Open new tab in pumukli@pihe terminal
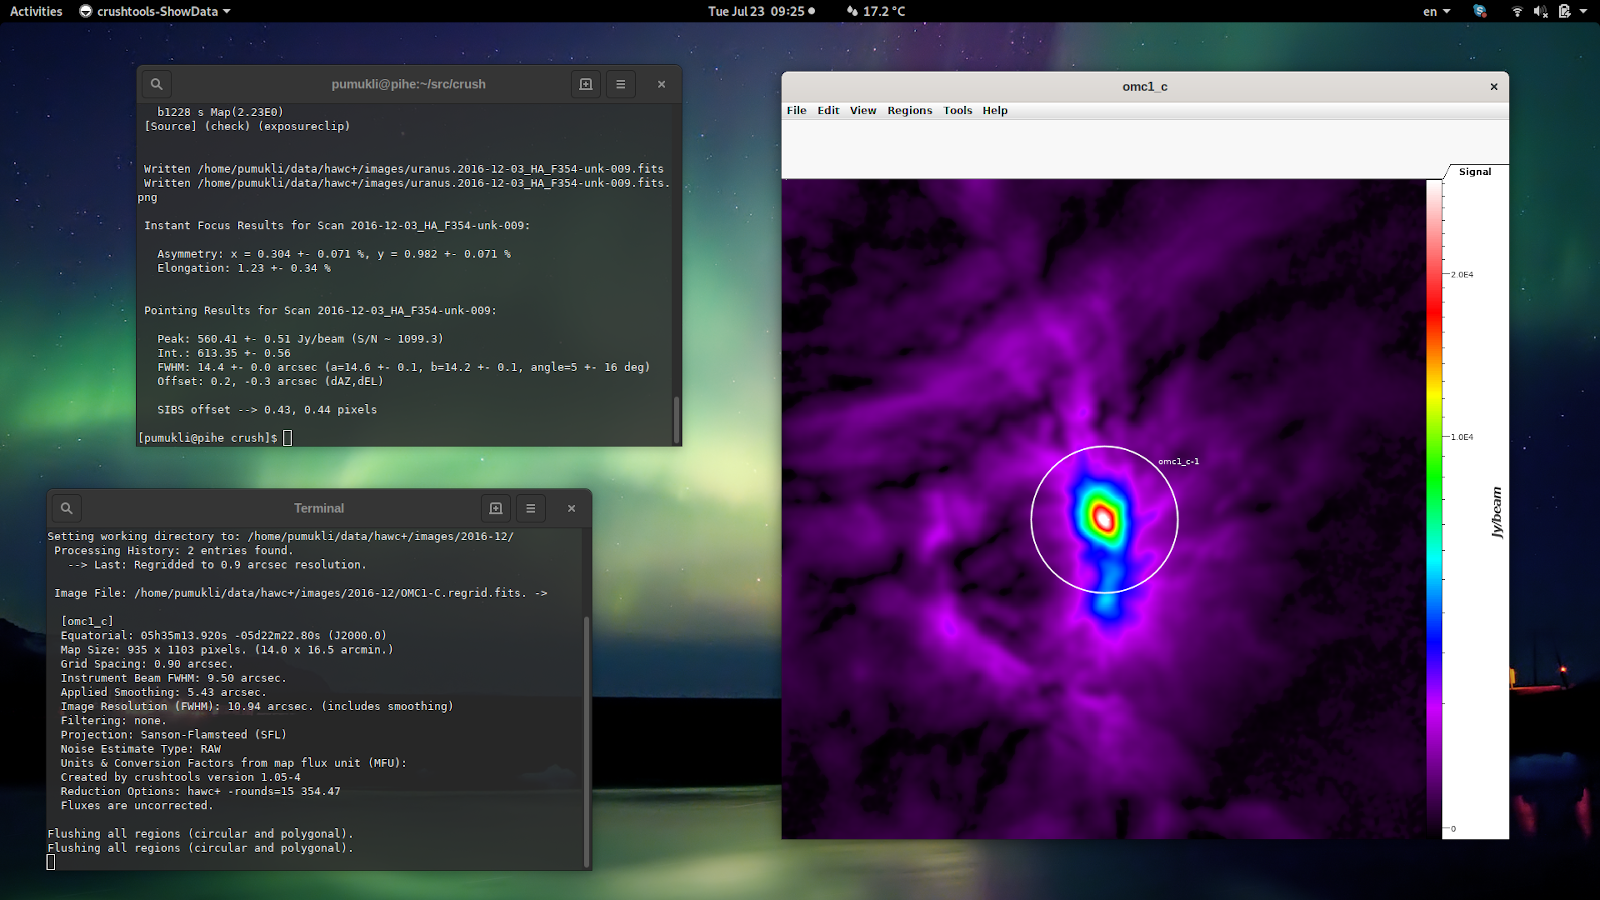This screenshot has width=1600, height=900. [586, 84]
